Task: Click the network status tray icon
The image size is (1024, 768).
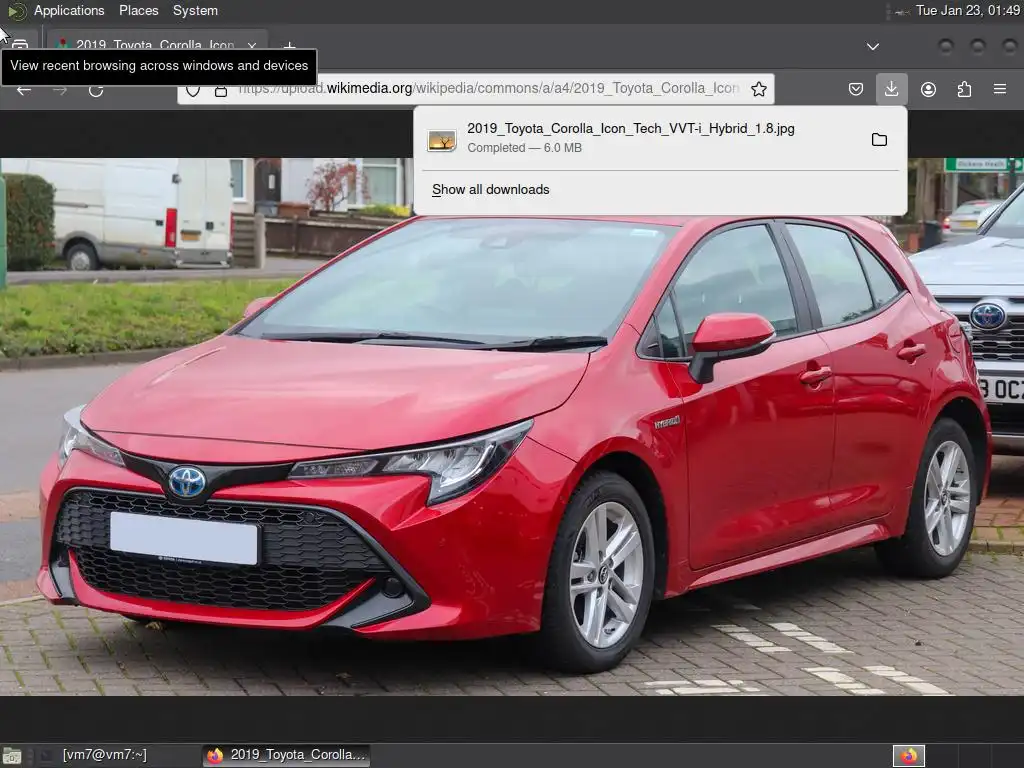Action: click(902, 11)
